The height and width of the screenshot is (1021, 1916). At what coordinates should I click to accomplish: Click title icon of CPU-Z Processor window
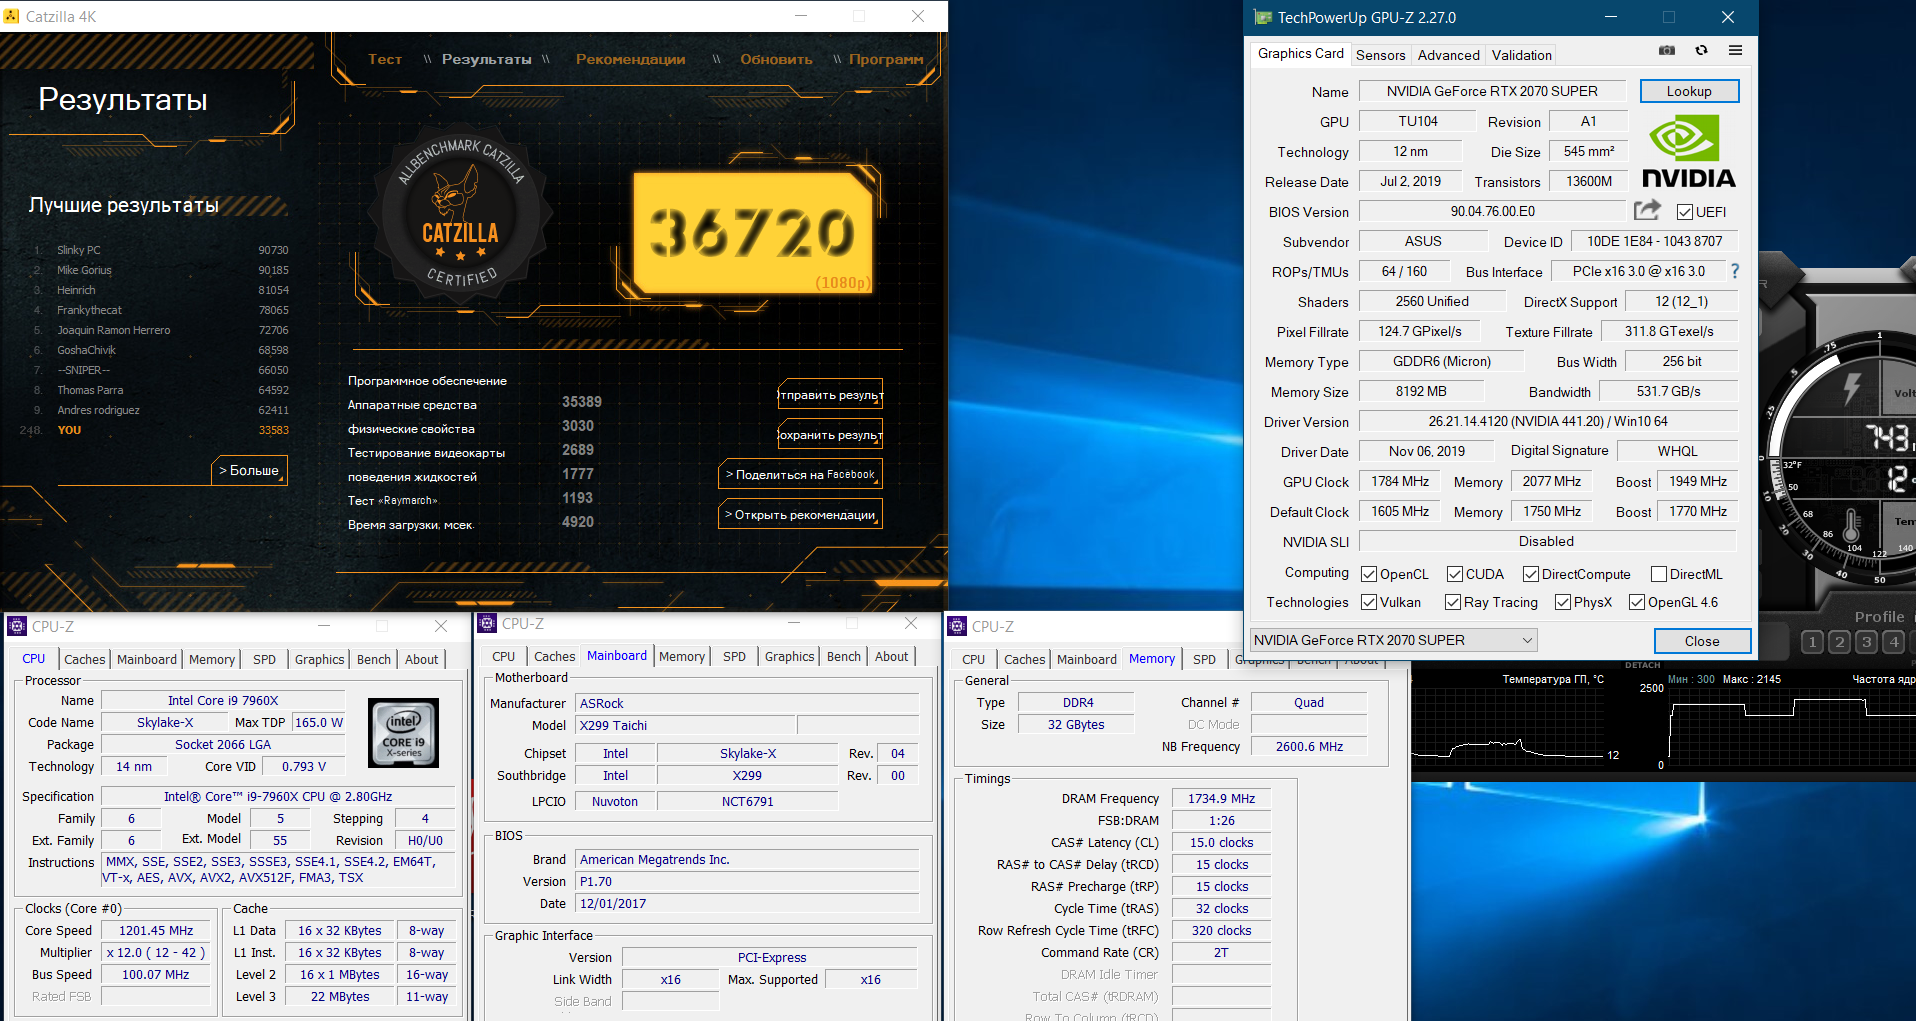pos(17,626)
